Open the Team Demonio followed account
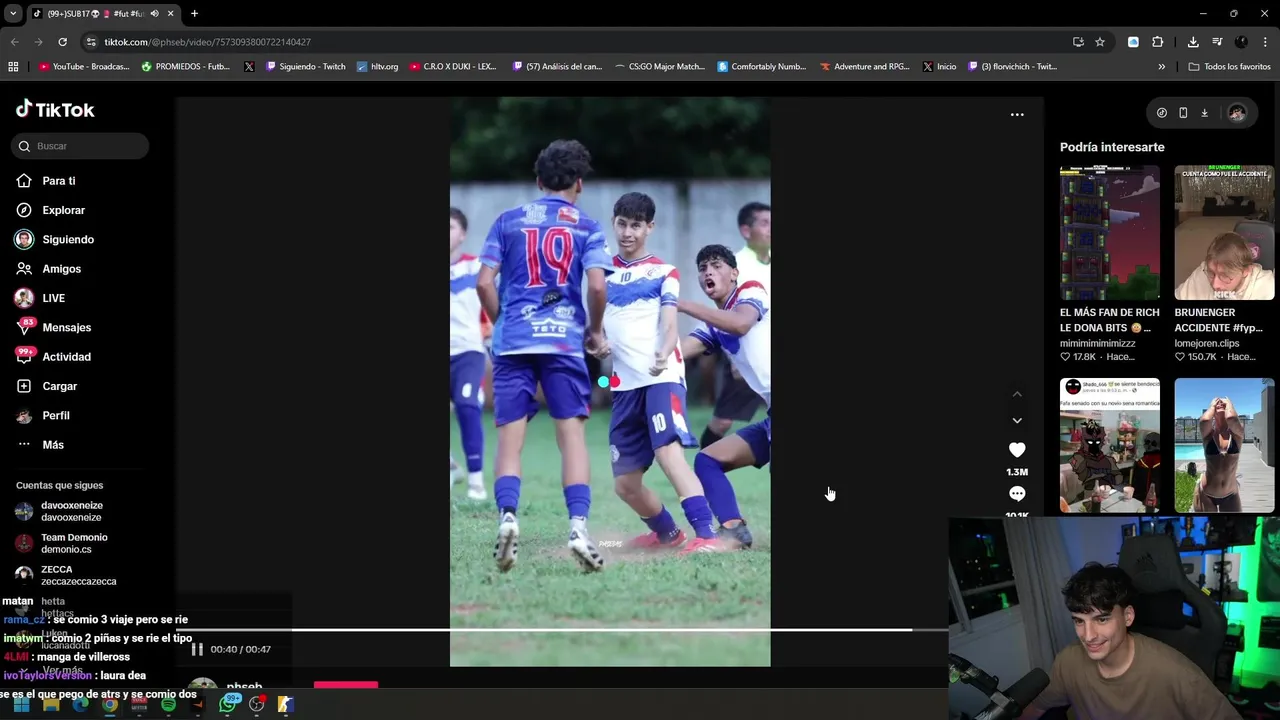 pyautogui.click(x=62, y=543)
